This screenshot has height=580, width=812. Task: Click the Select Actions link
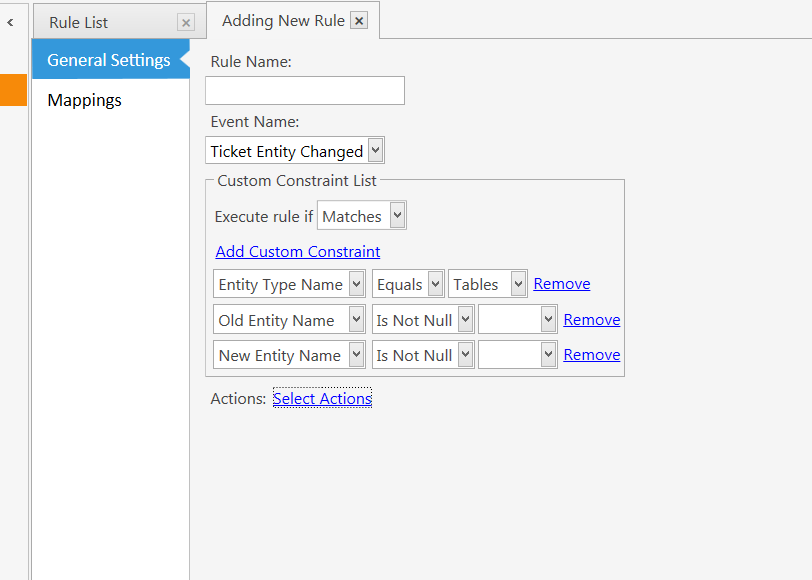pyautogui.click(x=322, y=398)
